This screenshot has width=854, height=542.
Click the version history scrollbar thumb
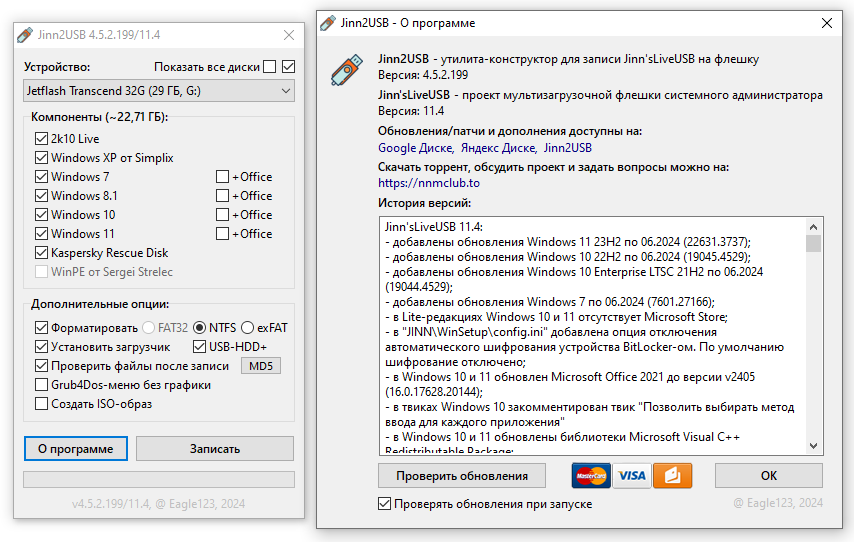pos(813,243)
